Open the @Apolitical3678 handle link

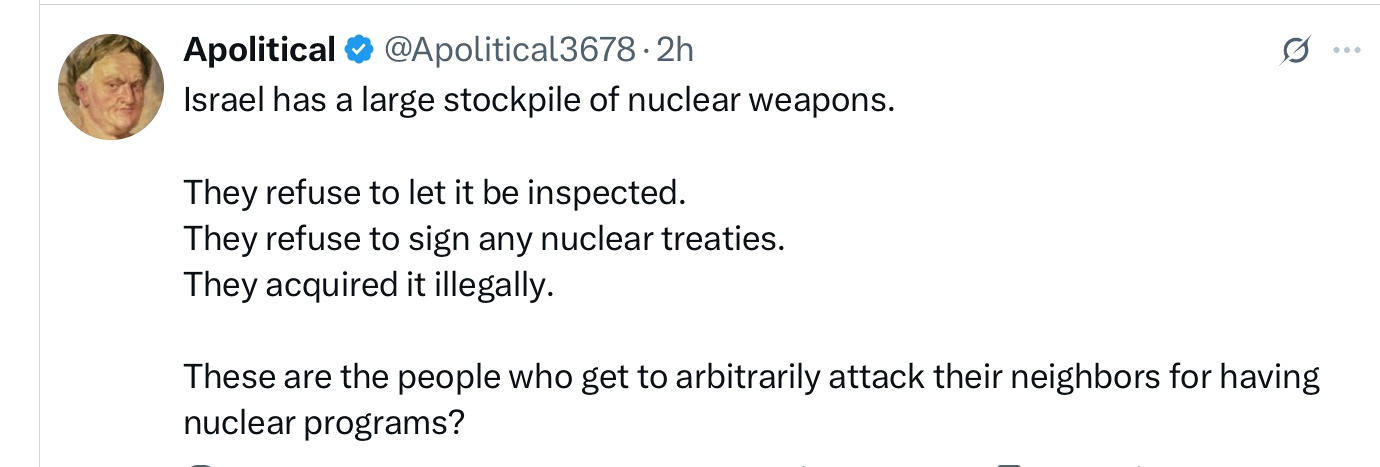pyautogui.click(x=510, y=49)
